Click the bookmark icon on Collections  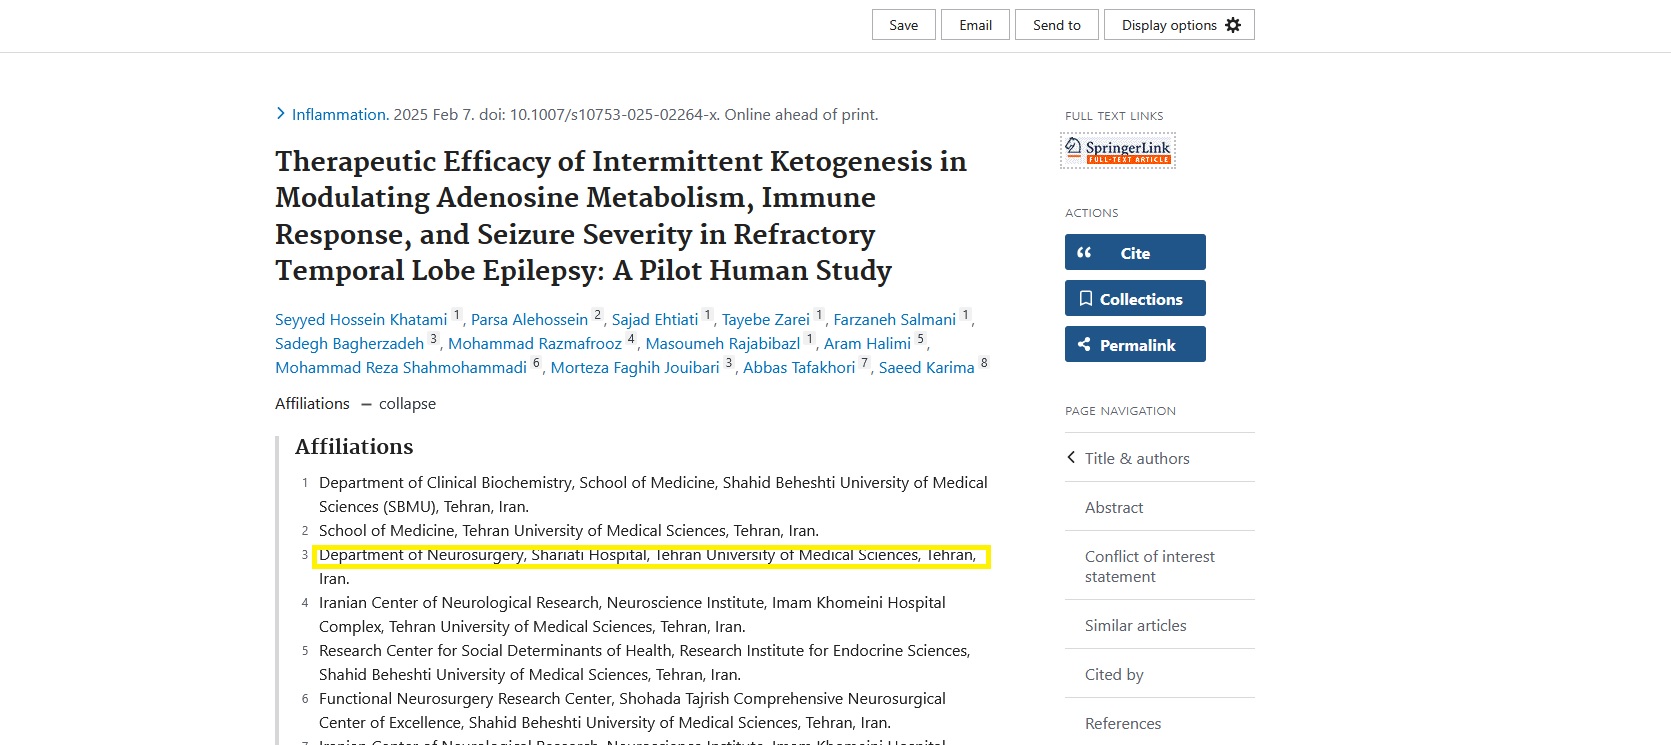click(1085, 299)
